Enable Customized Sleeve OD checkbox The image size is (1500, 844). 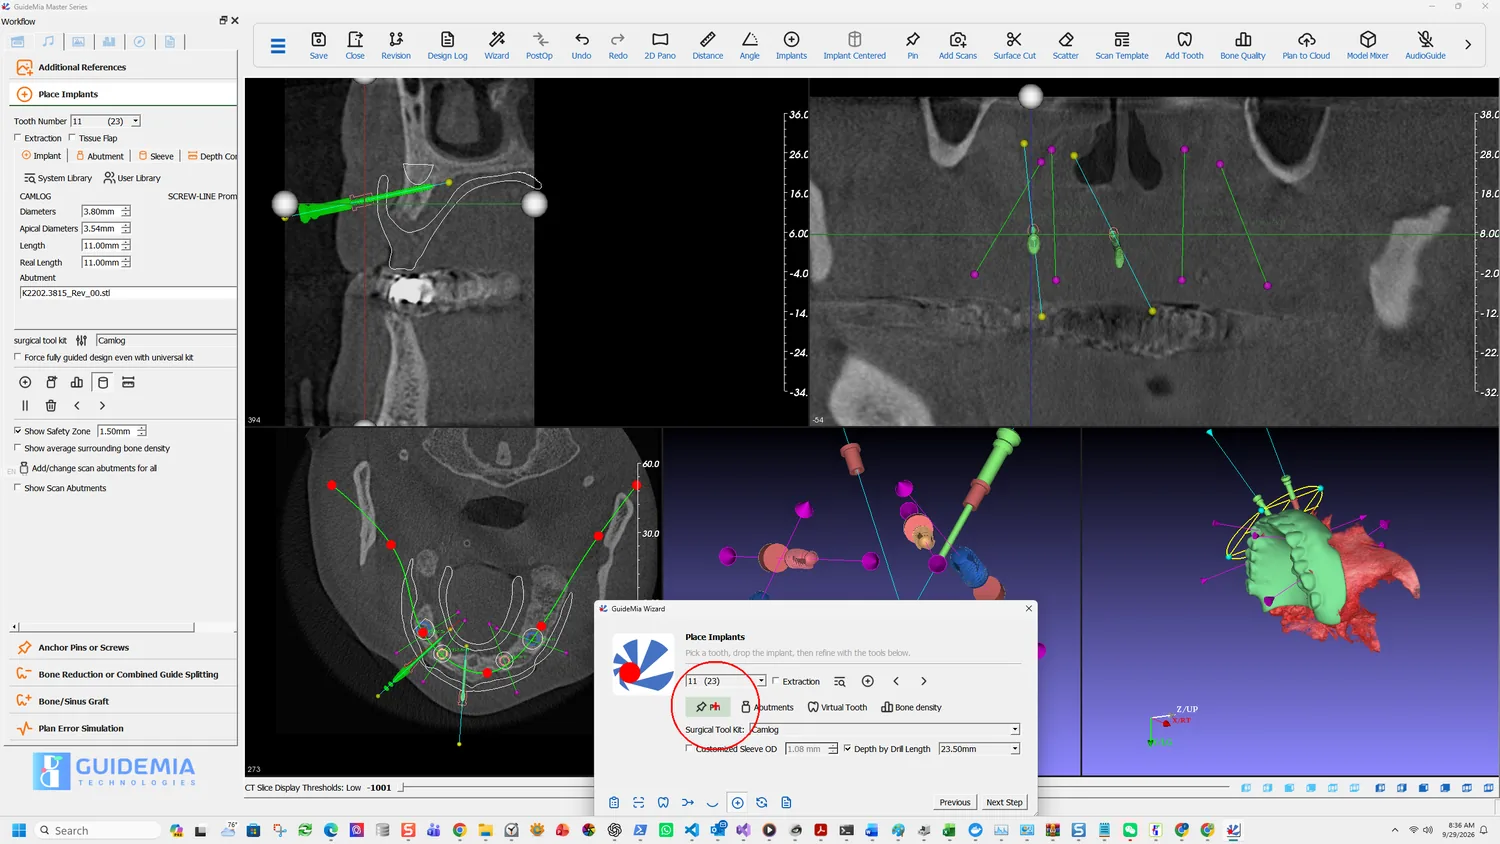coord(690,748)
